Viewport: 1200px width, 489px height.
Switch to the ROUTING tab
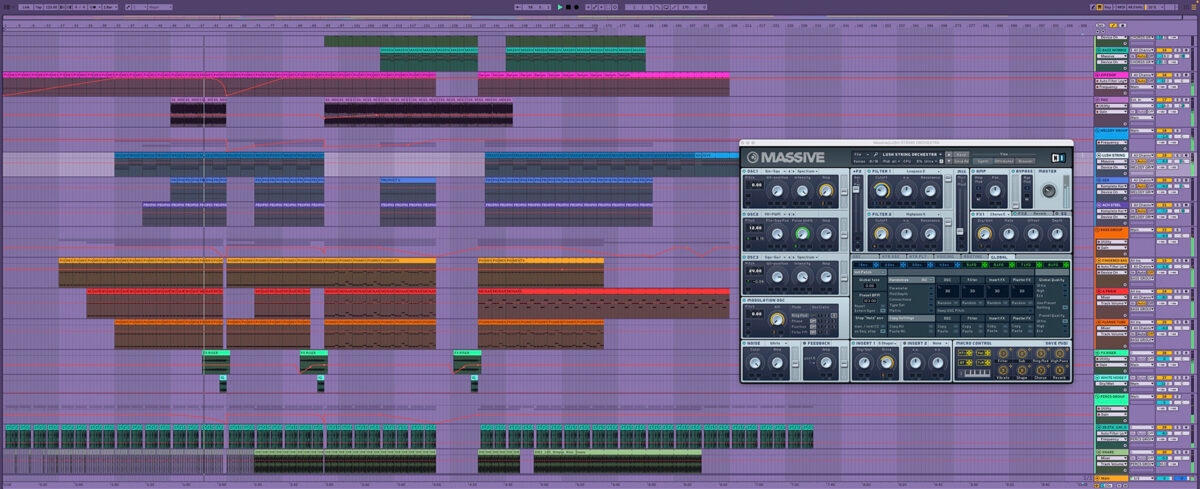(974, 256)
